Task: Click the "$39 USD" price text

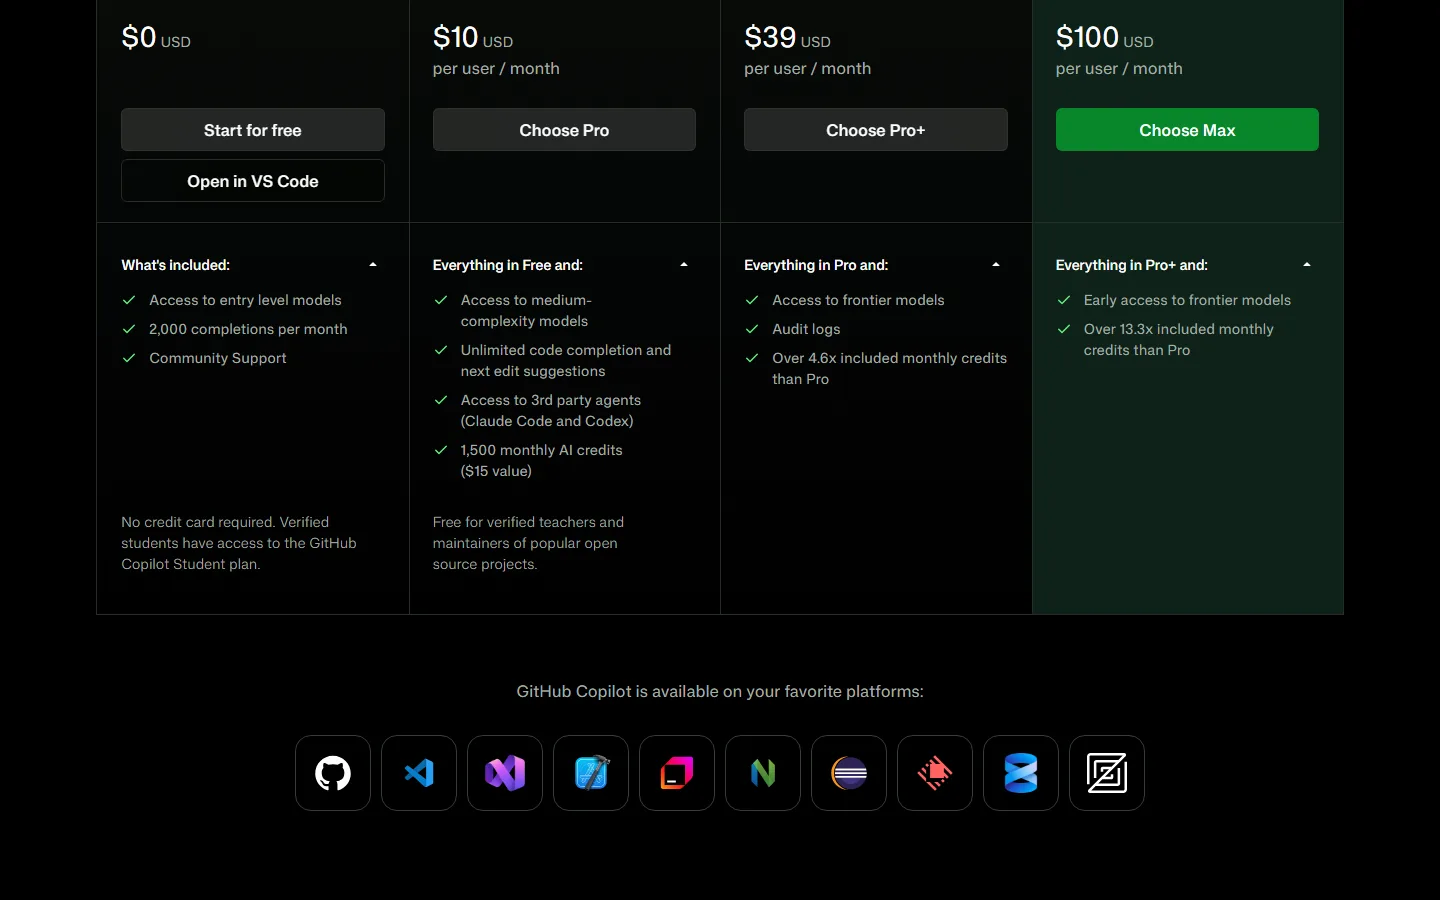Action: click(787, 38)
